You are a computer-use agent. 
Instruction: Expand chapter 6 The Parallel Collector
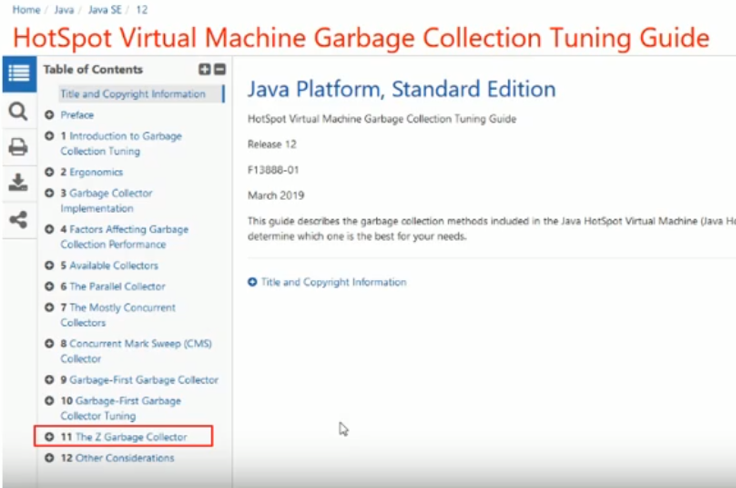tap(49, 287)
